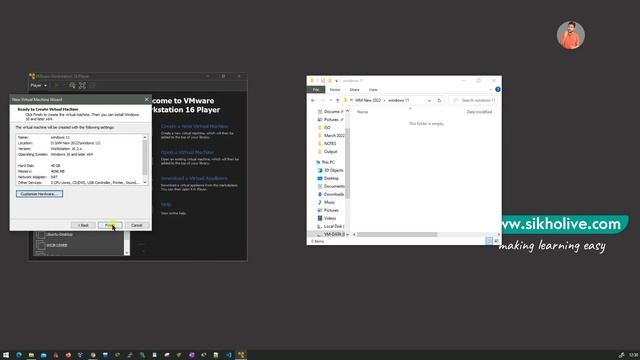The width and height of the screenshot is (640, 360).
Task: Open the Player menu in VMware
Action: tap(38, 85)
